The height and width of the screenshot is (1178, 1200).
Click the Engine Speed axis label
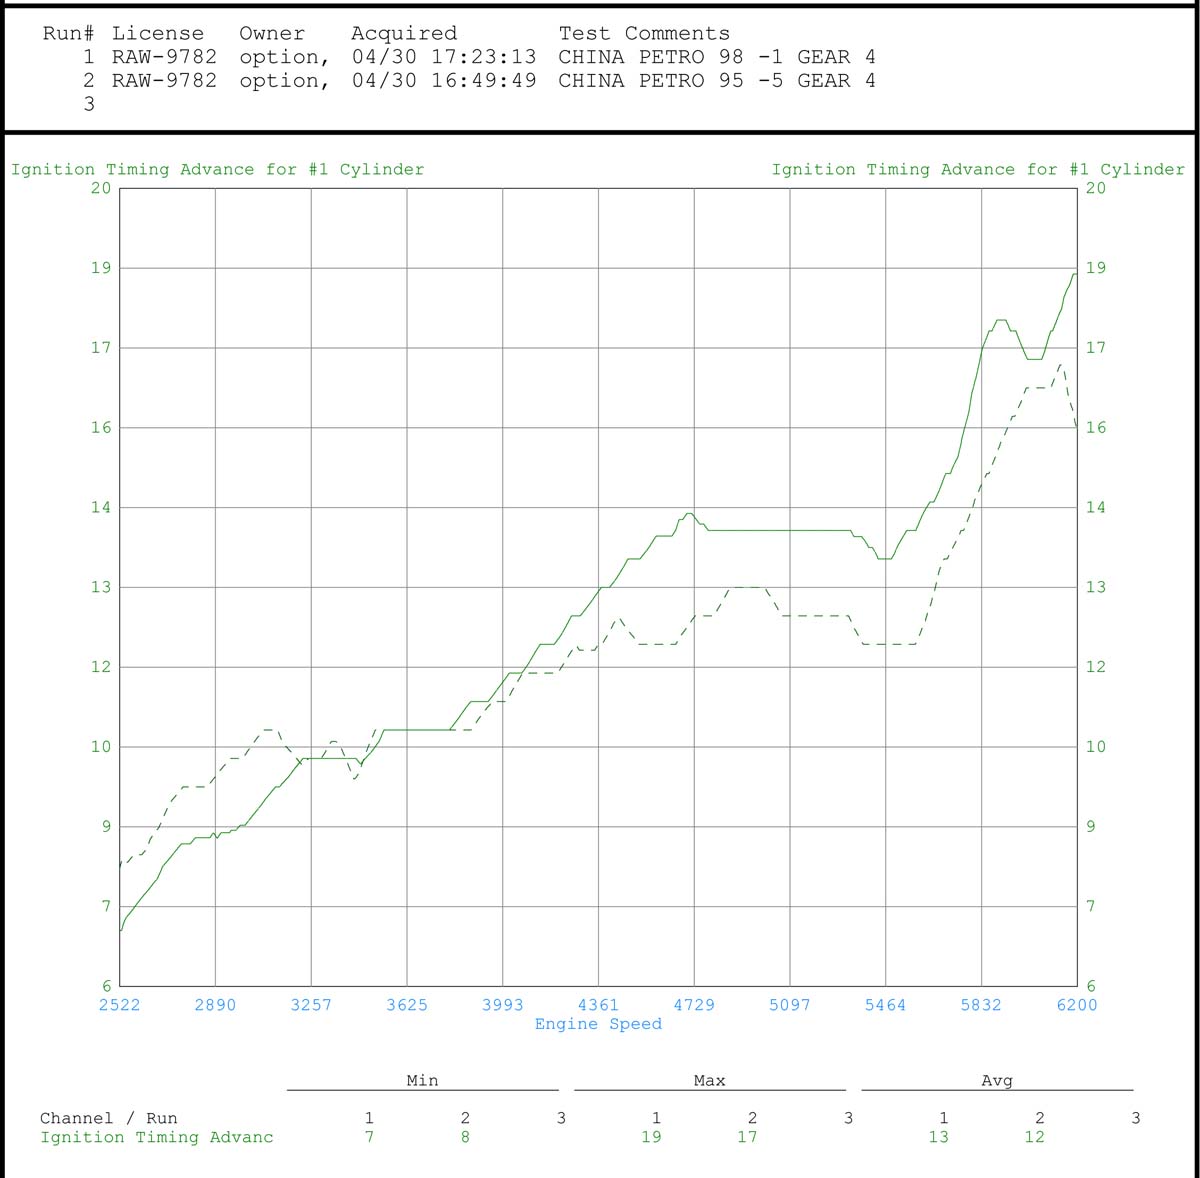click(x=598, y=1024)
